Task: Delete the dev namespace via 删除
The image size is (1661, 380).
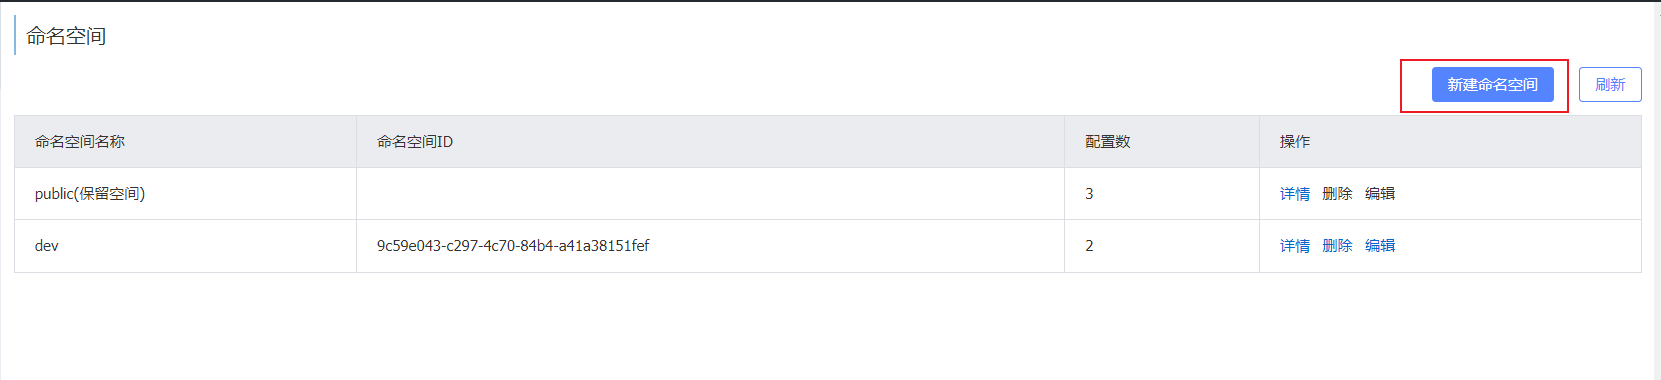Action: pos(1337,246)
